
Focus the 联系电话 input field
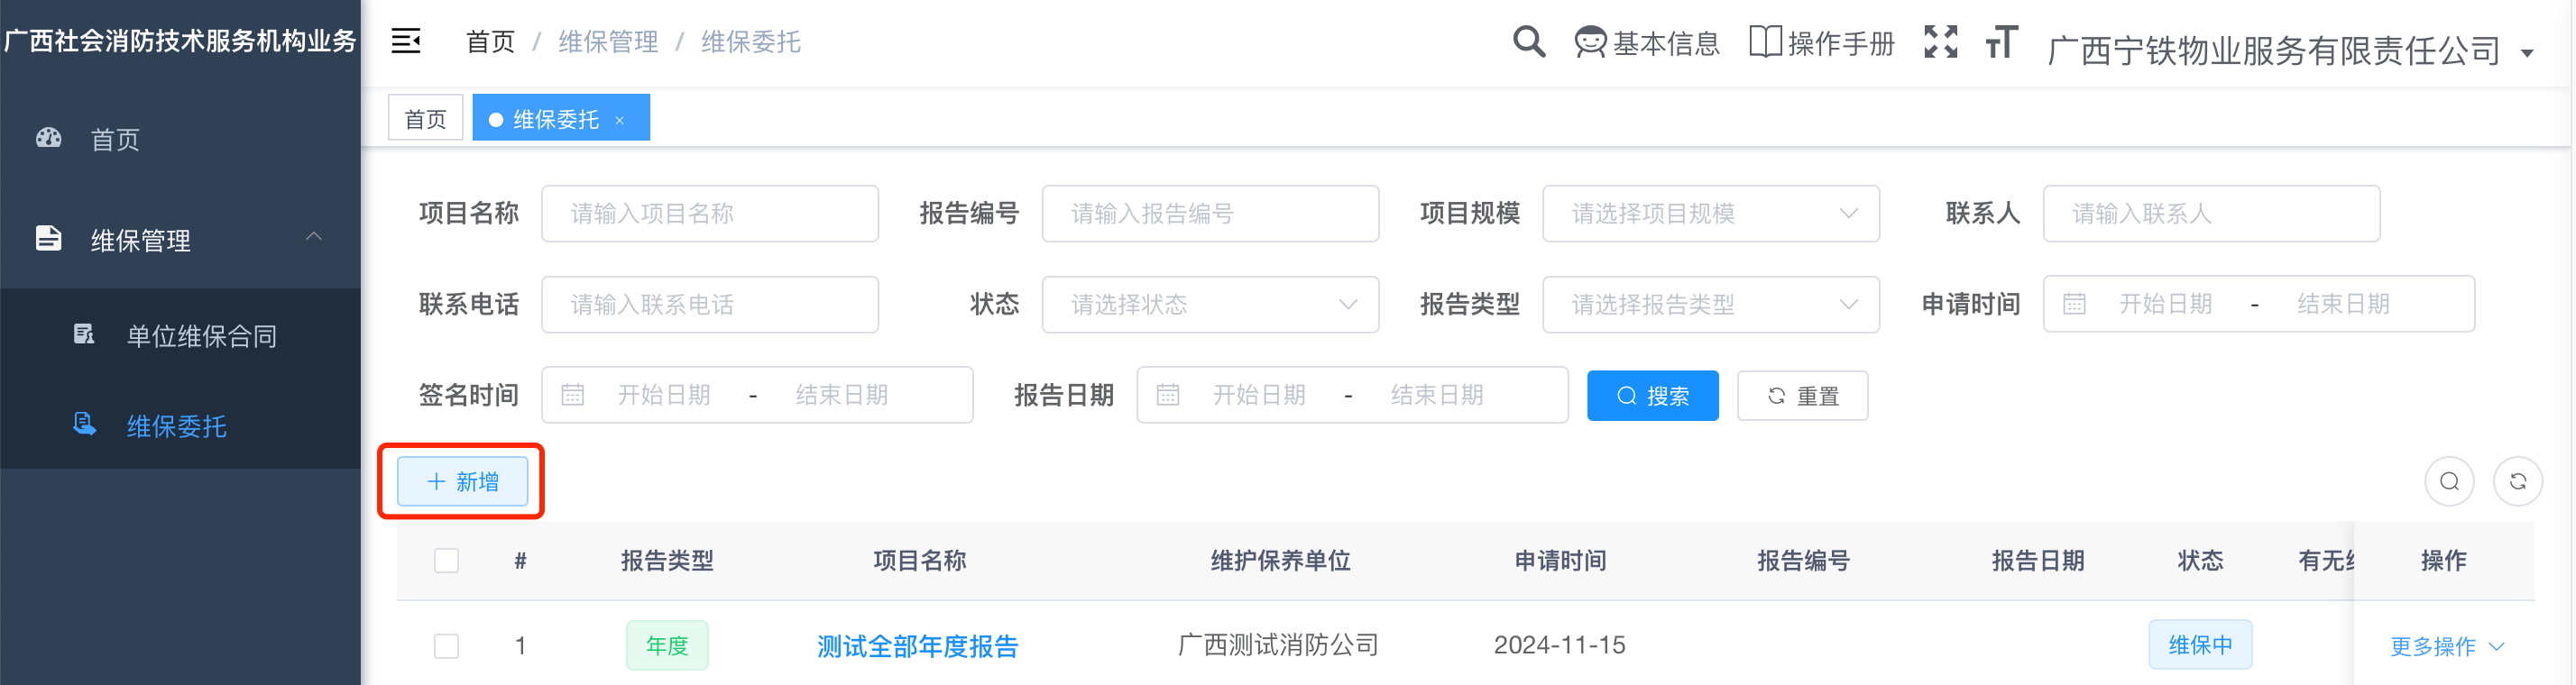coord(710,304)
